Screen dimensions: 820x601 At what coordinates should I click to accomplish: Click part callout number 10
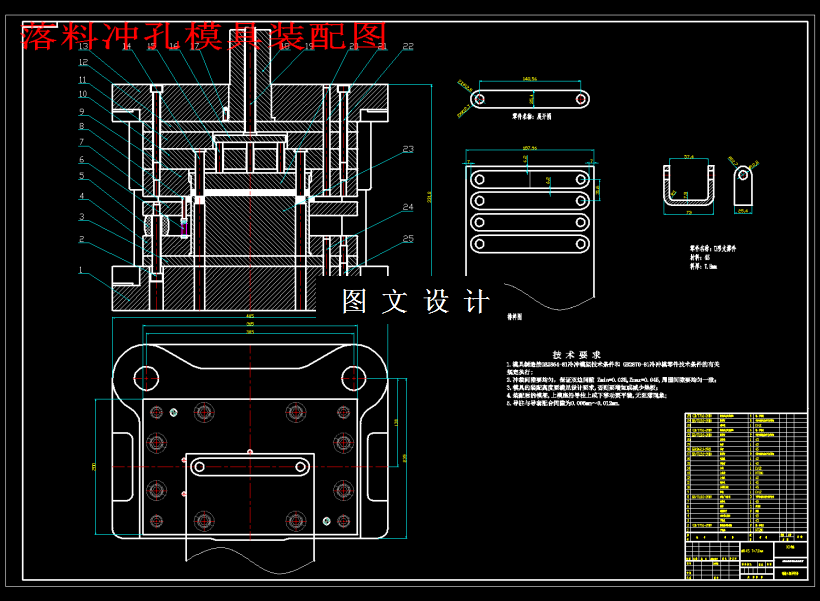pyautogui.click(x=83, y=94)
